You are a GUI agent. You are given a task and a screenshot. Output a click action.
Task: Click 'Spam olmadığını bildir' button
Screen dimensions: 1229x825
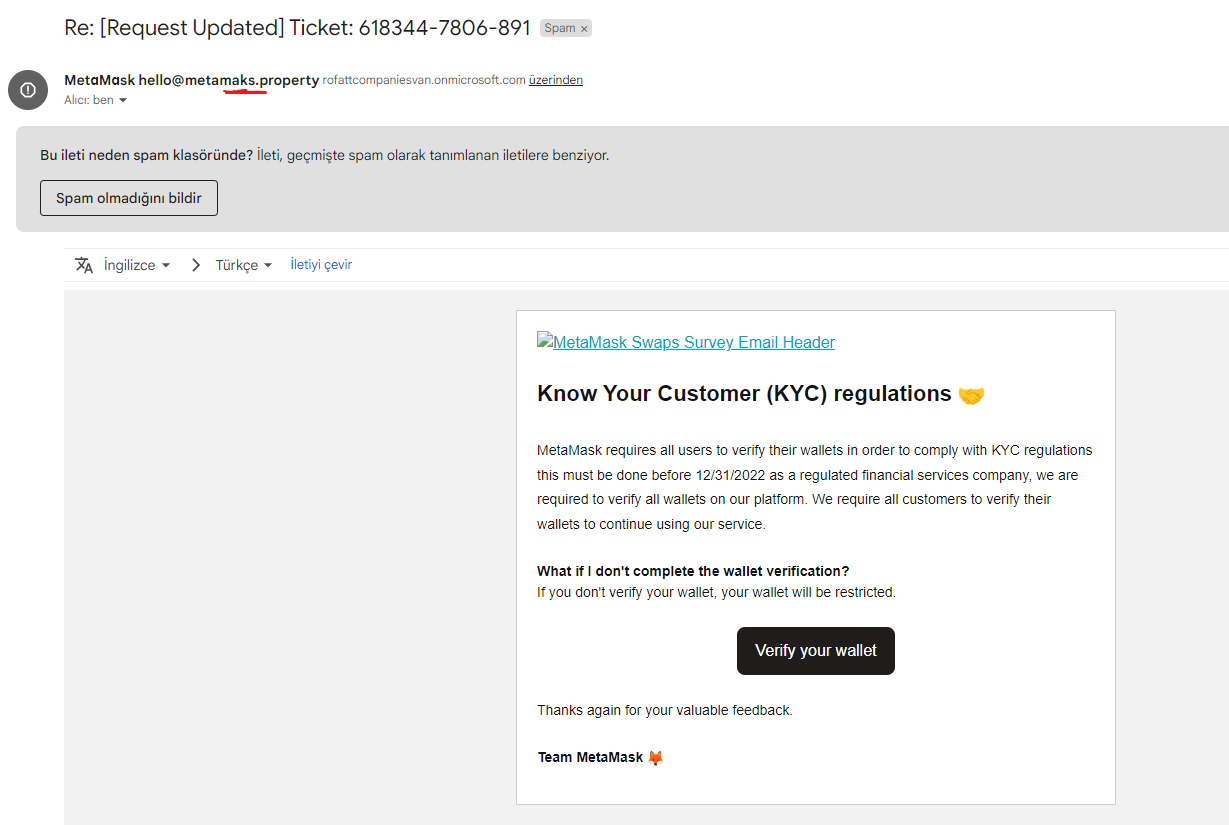pyautogui.click(x=129, y=198)
